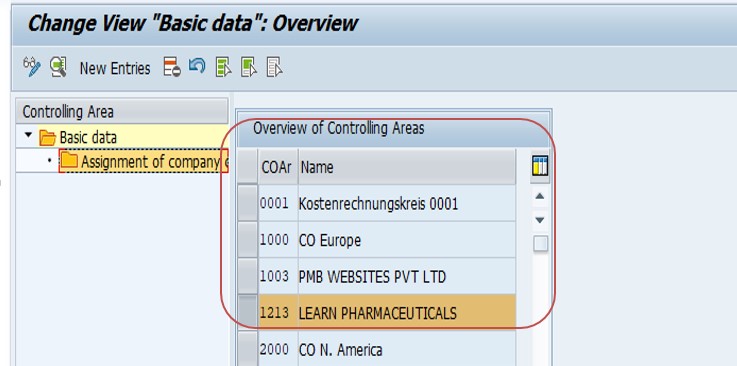Click the Undo Change arrow icon
The image size is (737, 366).
197,66
